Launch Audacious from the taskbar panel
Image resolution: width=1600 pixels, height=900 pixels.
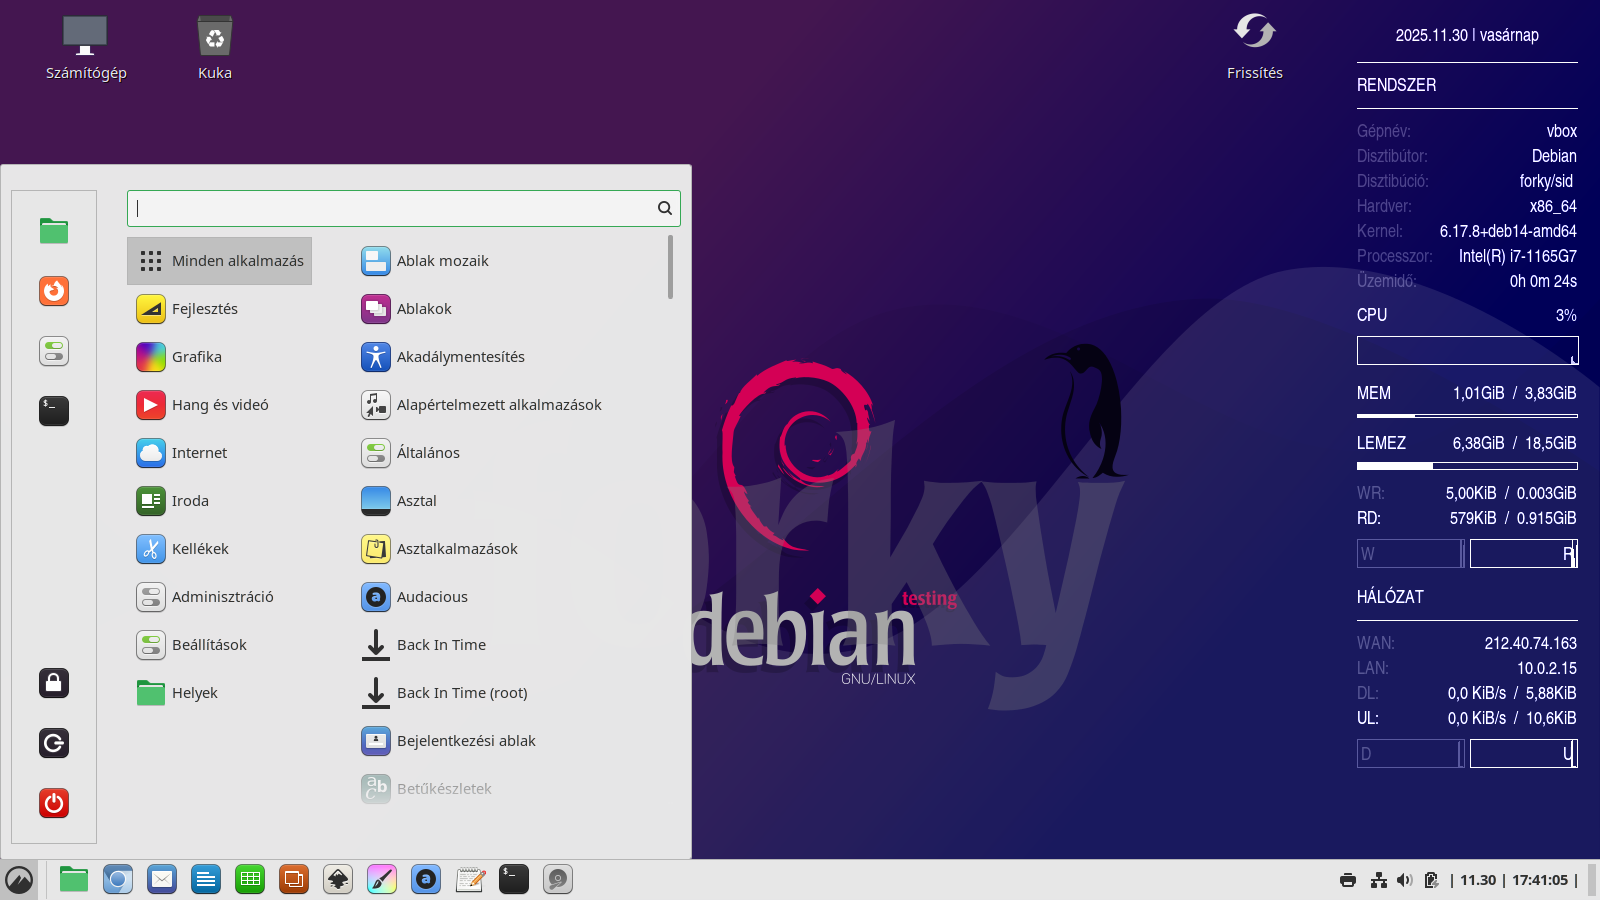426,880
